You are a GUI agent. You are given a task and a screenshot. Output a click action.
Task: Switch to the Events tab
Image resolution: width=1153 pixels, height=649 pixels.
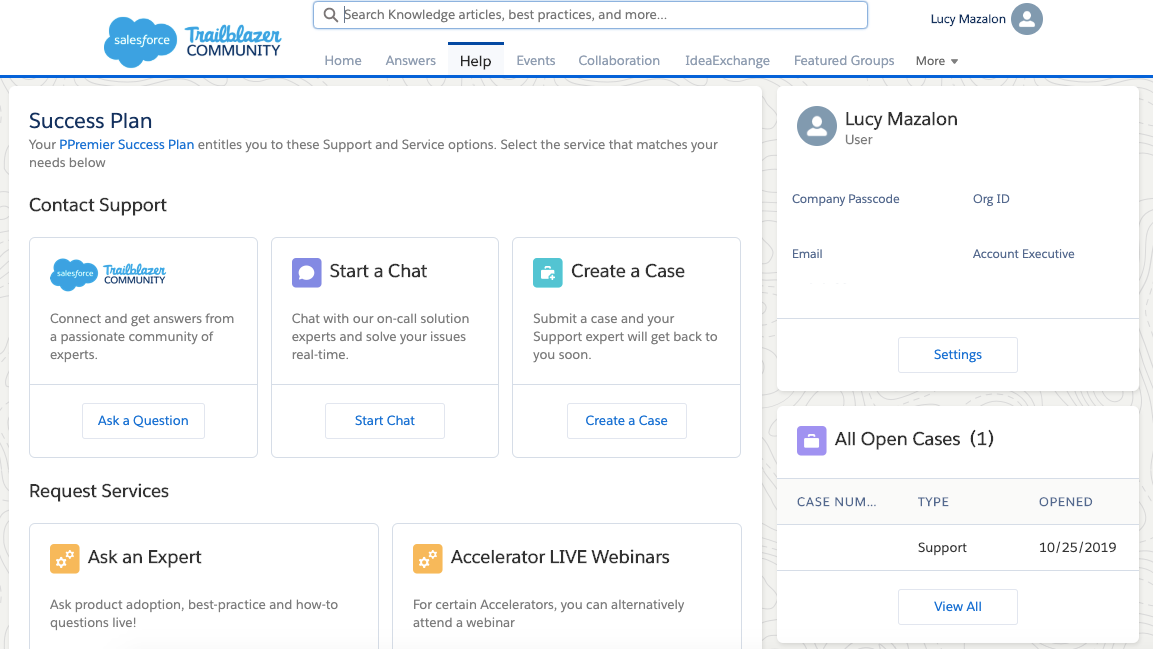click(535, 61)
